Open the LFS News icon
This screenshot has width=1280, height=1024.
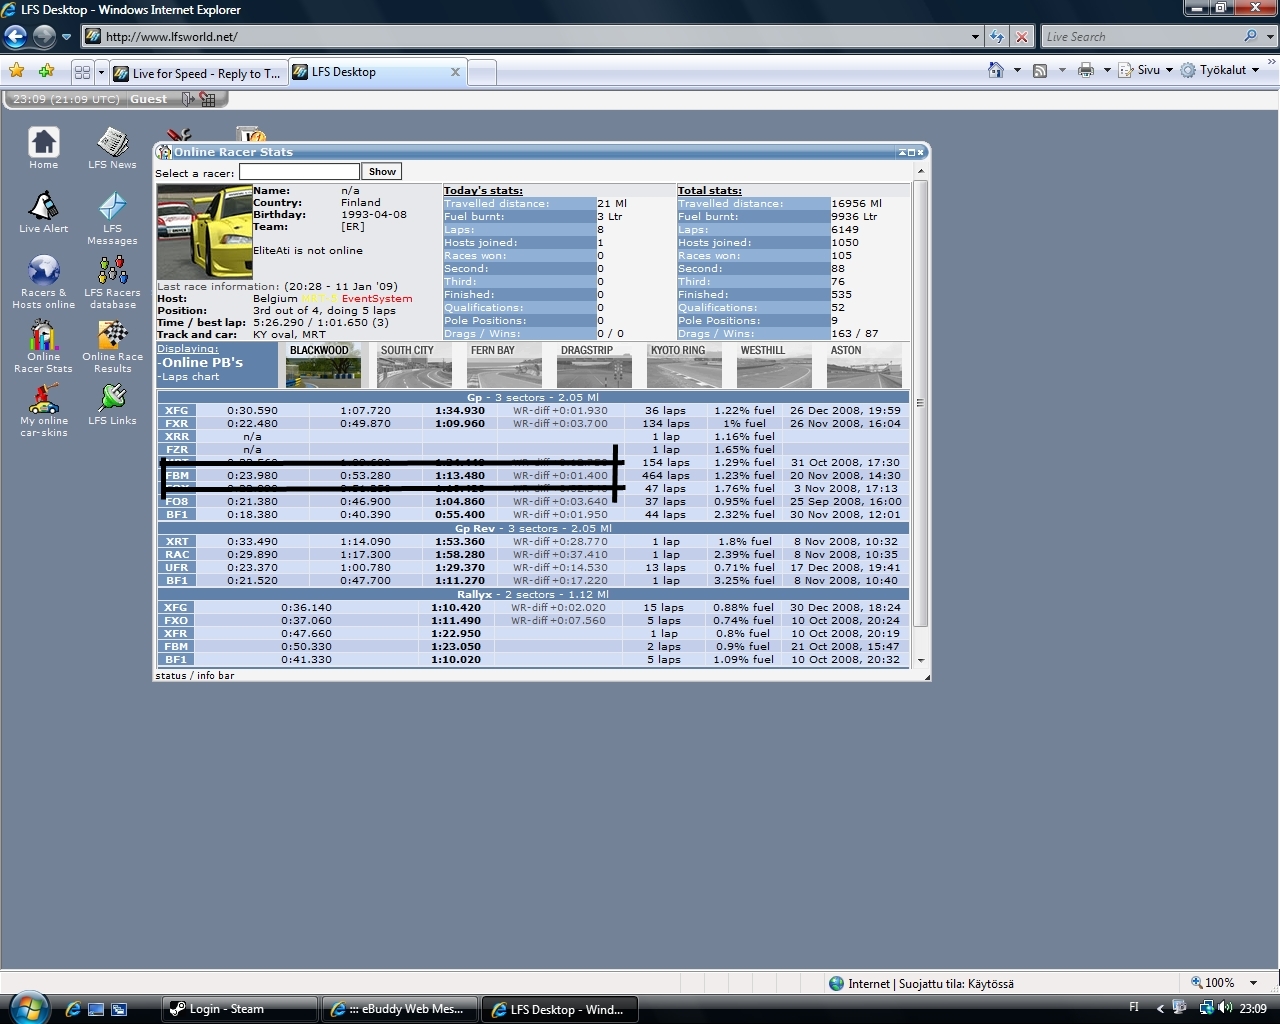(112, 143)
